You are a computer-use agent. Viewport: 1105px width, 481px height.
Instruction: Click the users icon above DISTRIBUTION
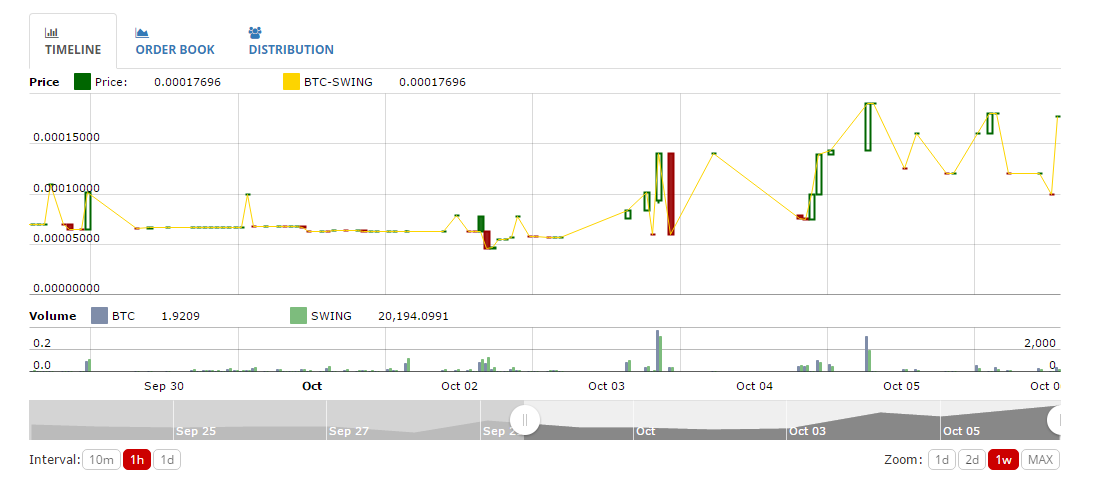point(254,32)
